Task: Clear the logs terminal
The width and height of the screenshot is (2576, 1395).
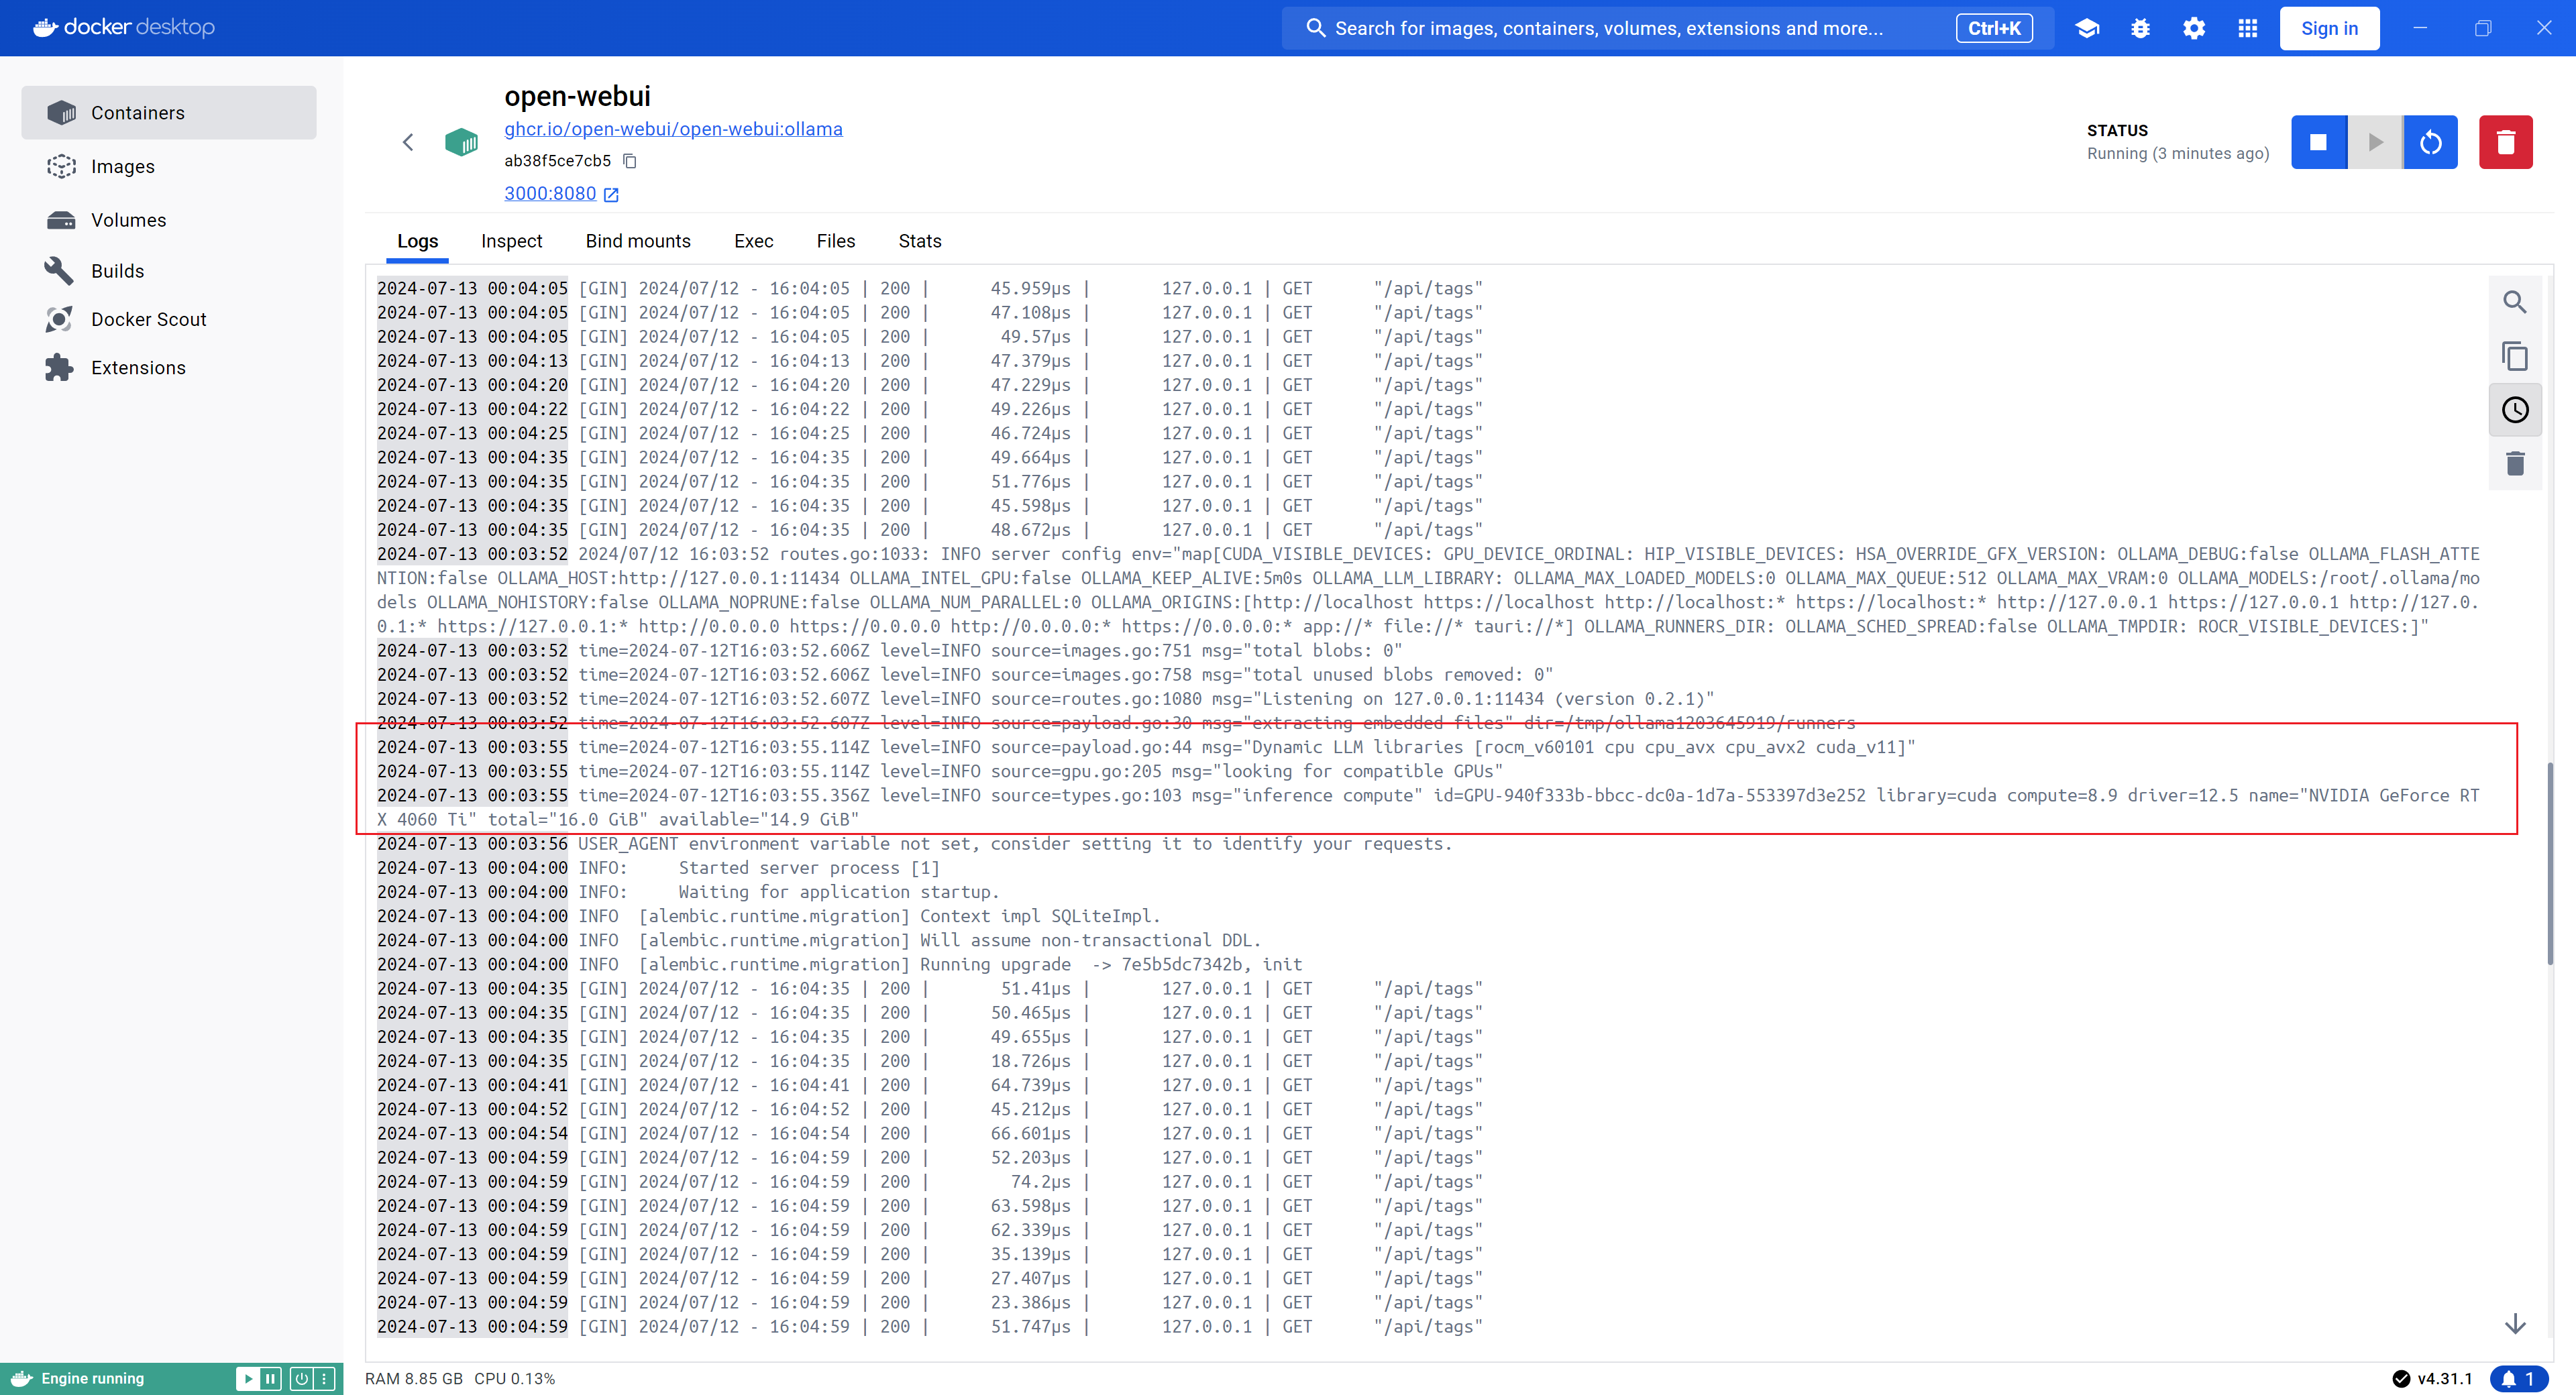Action: [x=2515, y=463]
